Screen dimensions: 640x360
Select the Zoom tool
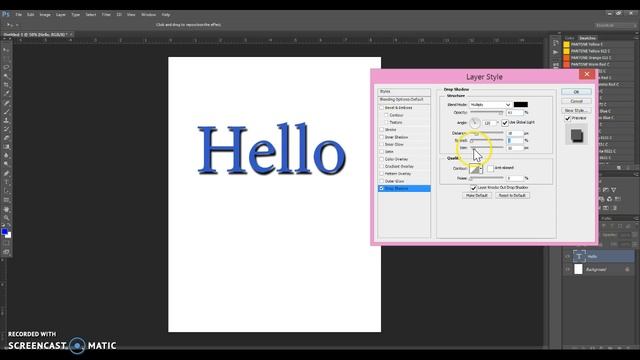[6, 218]
